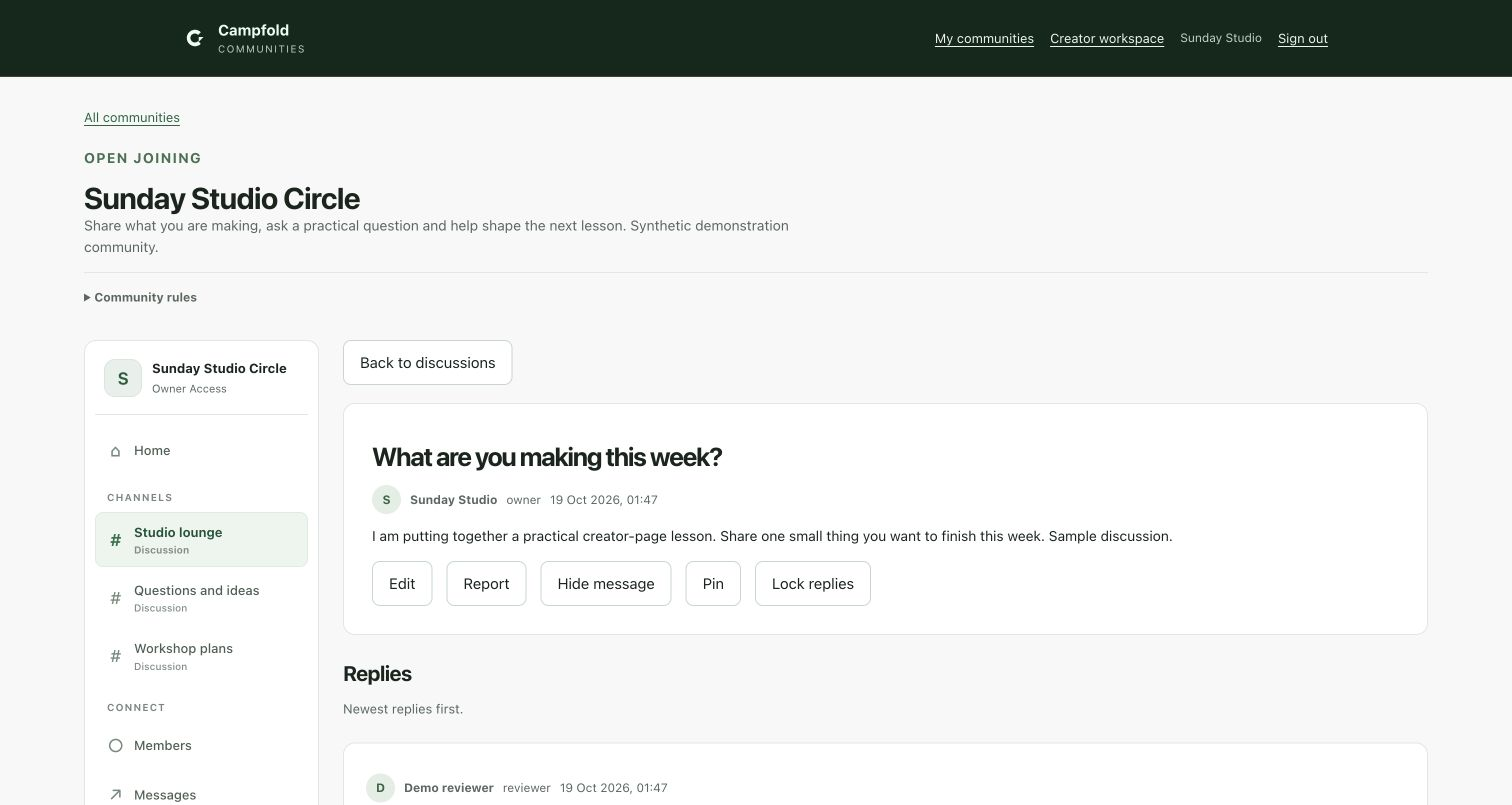Image resolution: width=1512 pixels, height=805 pixels.
Task: Click the arrow icon beside Messages
Action: click(x=116, y=795)
